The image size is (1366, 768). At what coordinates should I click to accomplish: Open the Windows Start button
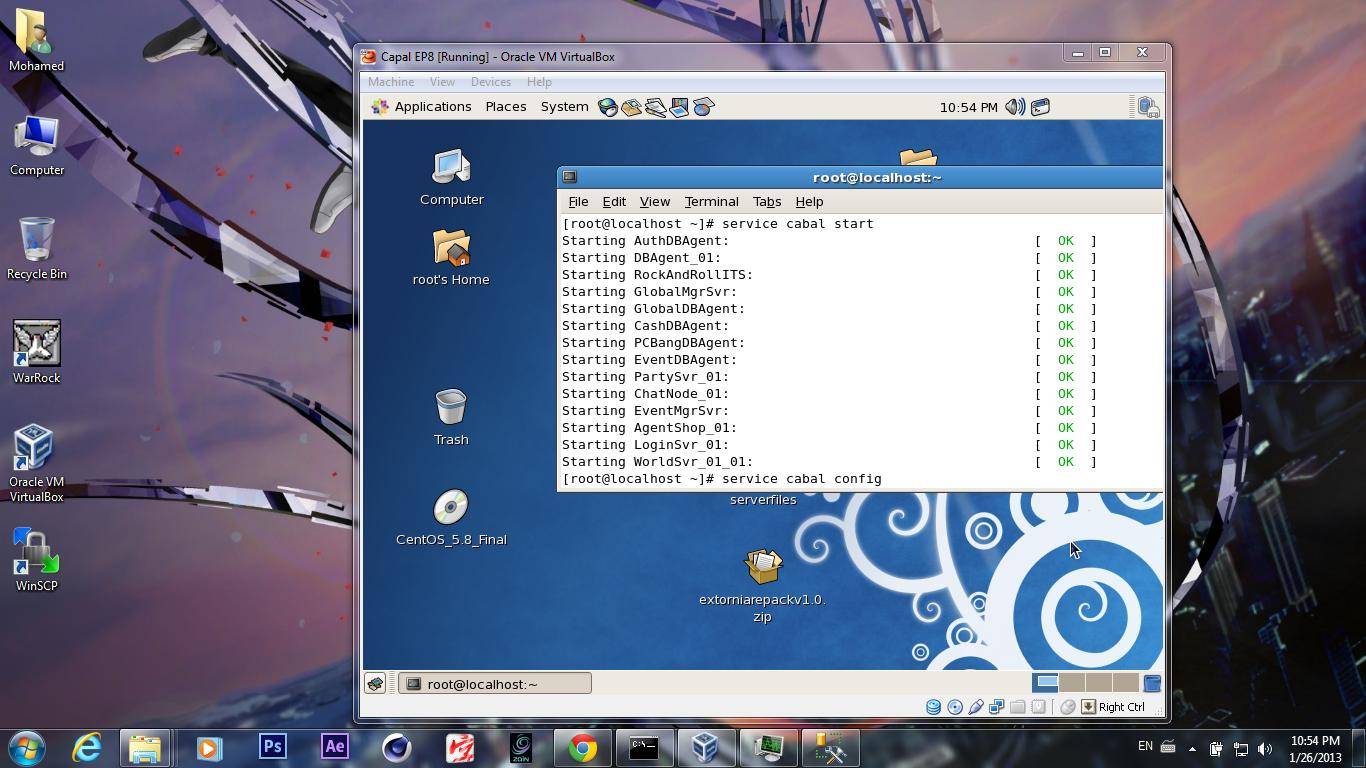pyautogui.click(x=27, y=748)
